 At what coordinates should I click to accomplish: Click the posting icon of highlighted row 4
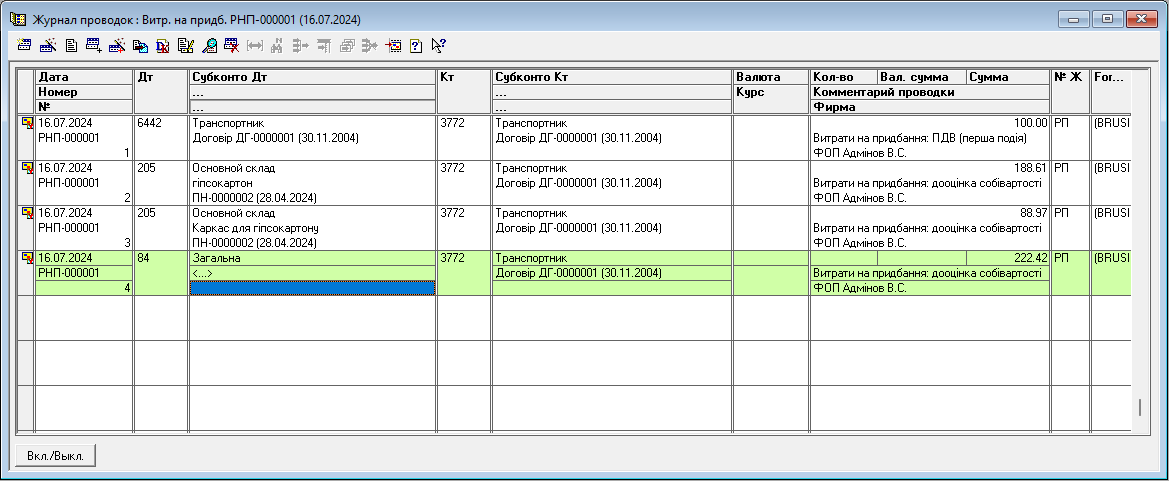click(27, 258)
